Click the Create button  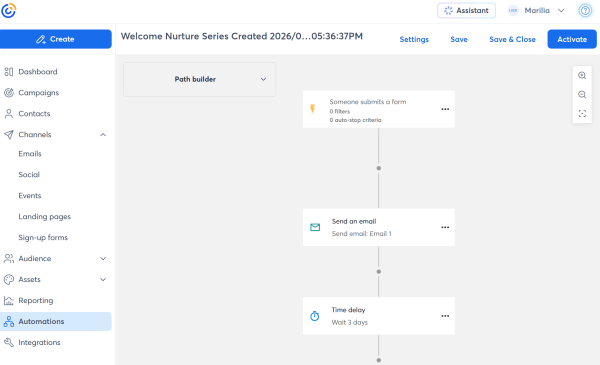point(56,39)
